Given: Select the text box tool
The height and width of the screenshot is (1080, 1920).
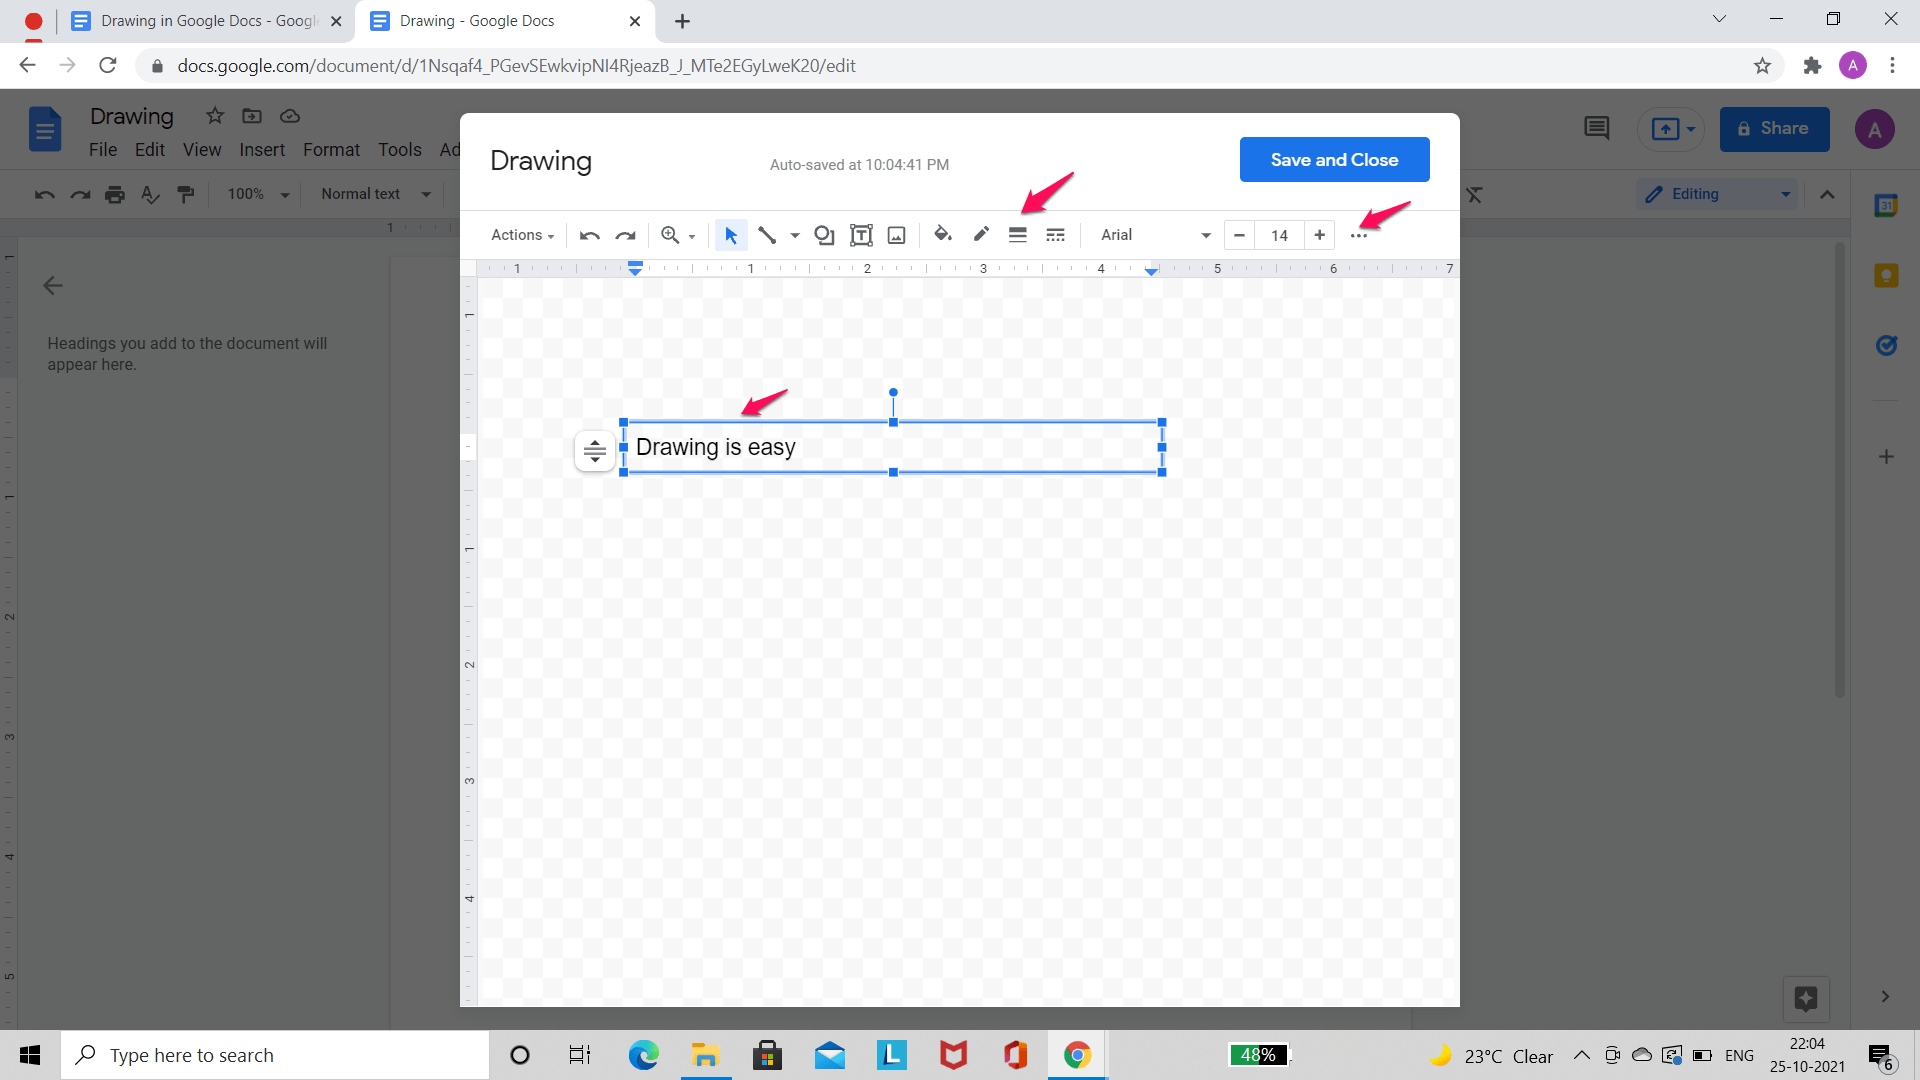Looking at the screenshot, I should pos(858,235).
